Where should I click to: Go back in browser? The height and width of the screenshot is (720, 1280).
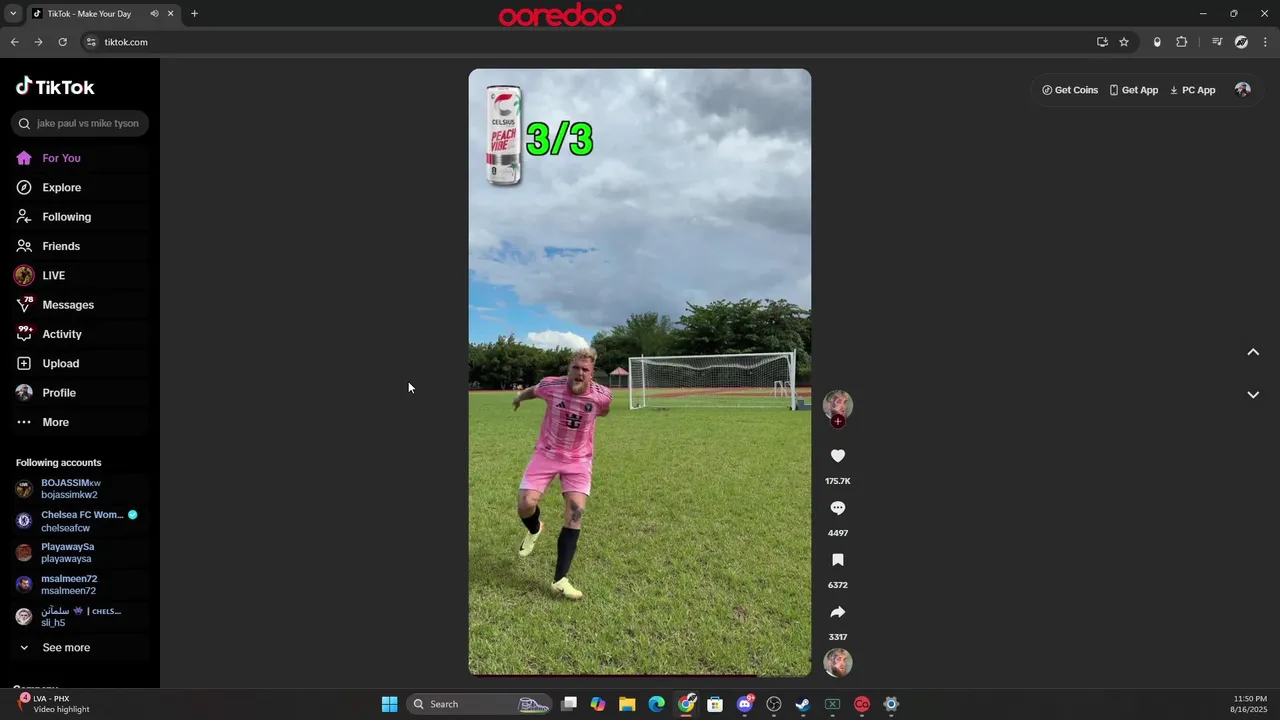(x=14, y=42)
